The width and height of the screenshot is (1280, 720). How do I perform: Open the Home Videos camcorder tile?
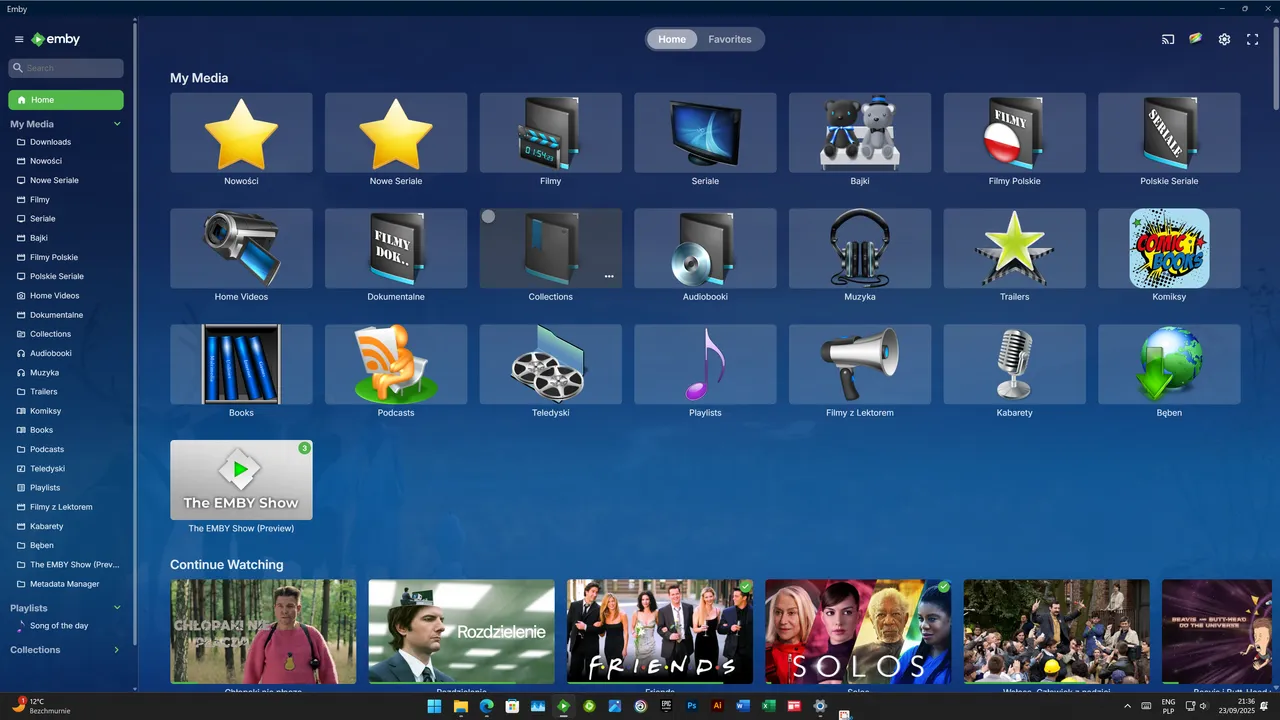[241, 248]
